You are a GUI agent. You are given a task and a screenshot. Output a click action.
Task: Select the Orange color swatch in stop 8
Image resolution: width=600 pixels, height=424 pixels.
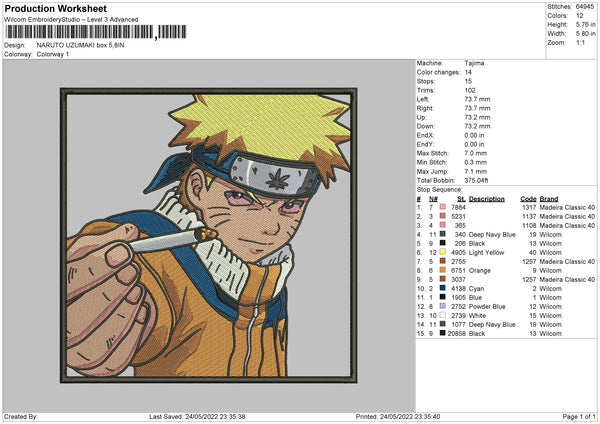[443, 270]
